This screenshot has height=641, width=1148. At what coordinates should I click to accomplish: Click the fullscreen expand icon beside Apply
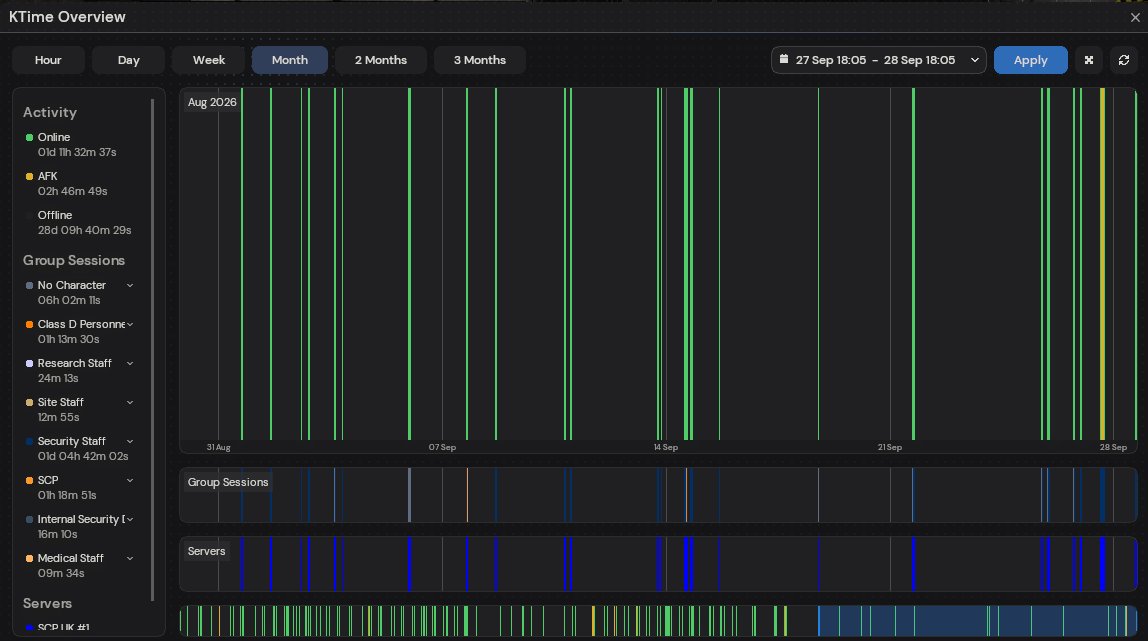[1089, 60]
